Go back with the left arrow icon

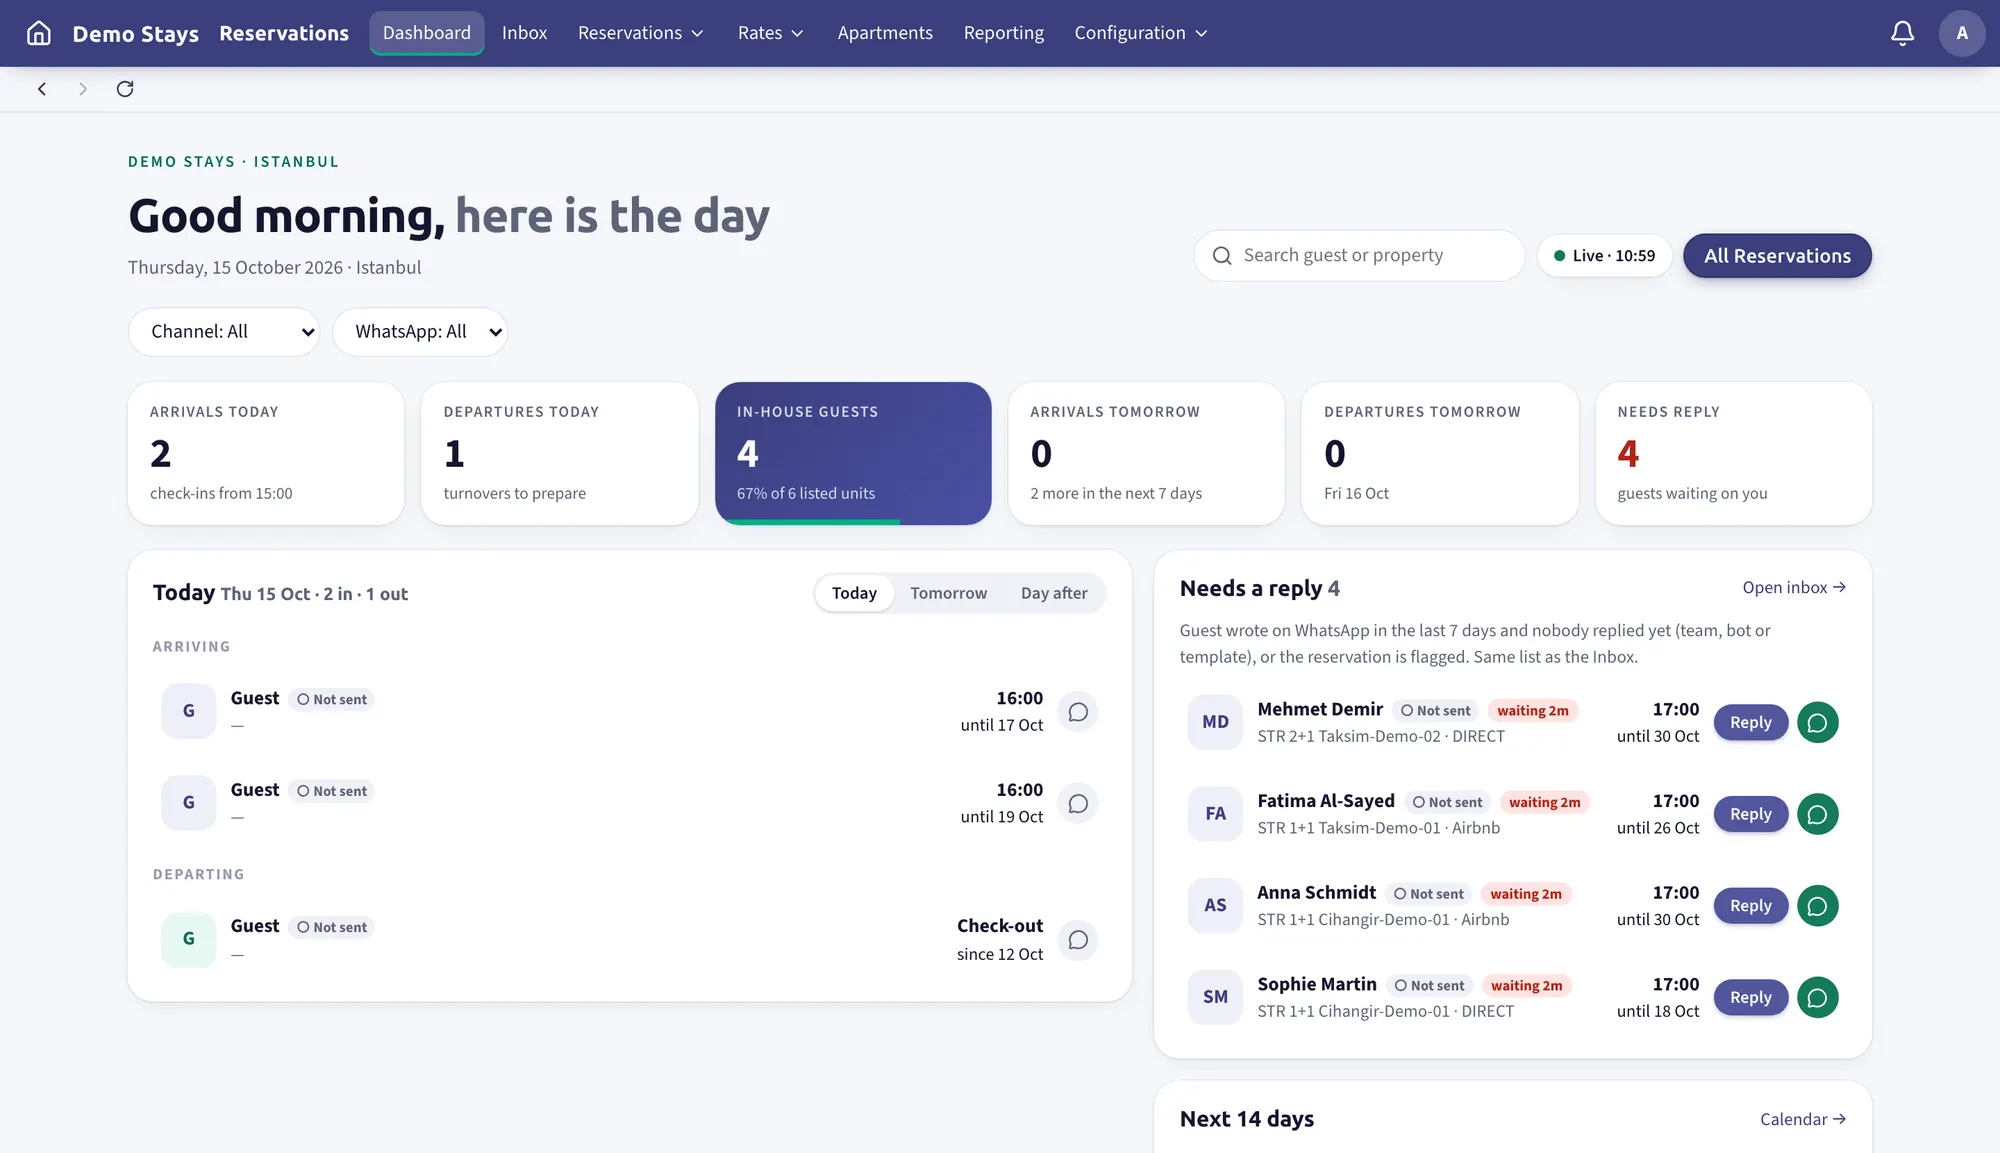click(42, 89)
